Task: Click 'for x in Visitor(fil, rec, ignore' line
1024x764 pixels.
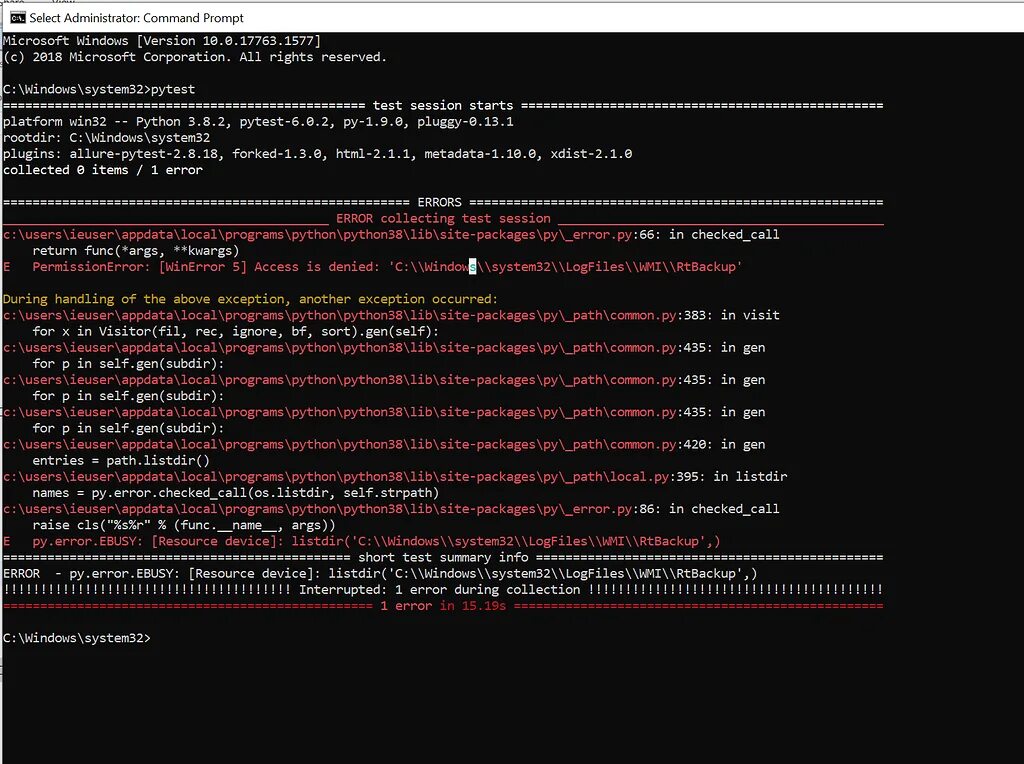Action: coord(236,331)
